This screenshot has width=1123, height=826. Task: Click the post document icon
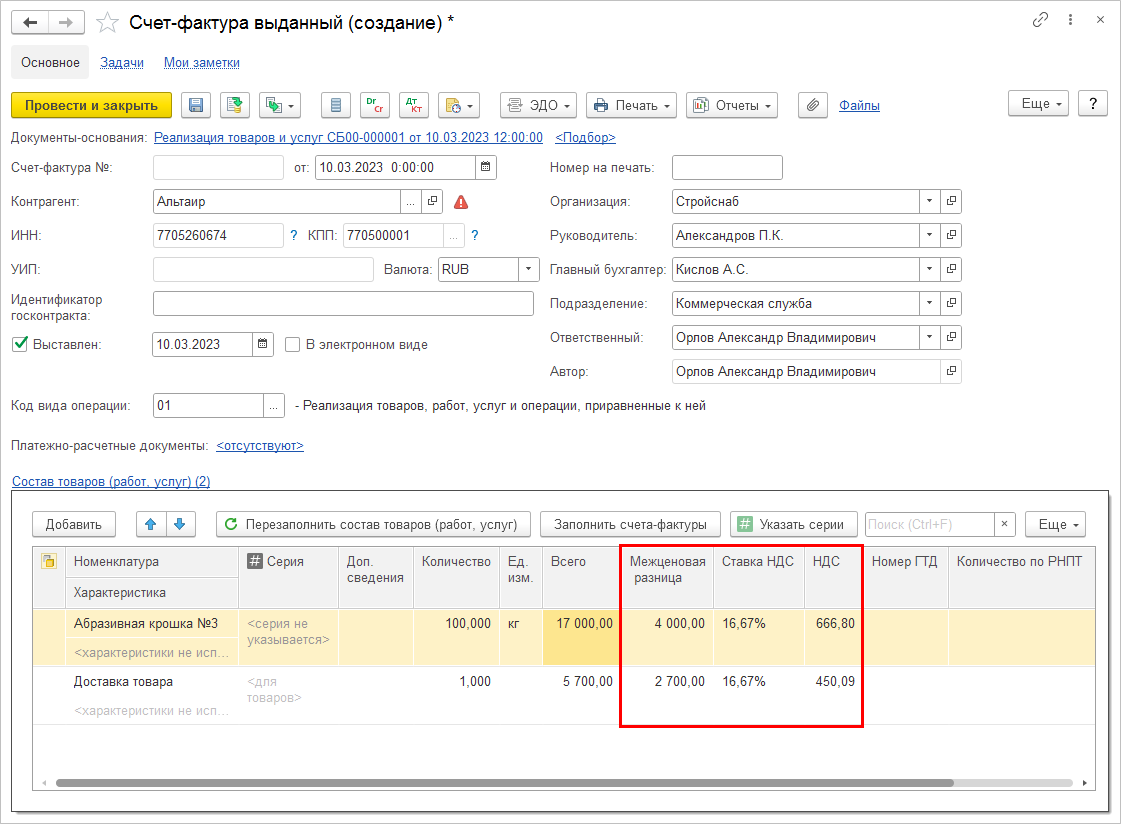click(x=235, y=105)
